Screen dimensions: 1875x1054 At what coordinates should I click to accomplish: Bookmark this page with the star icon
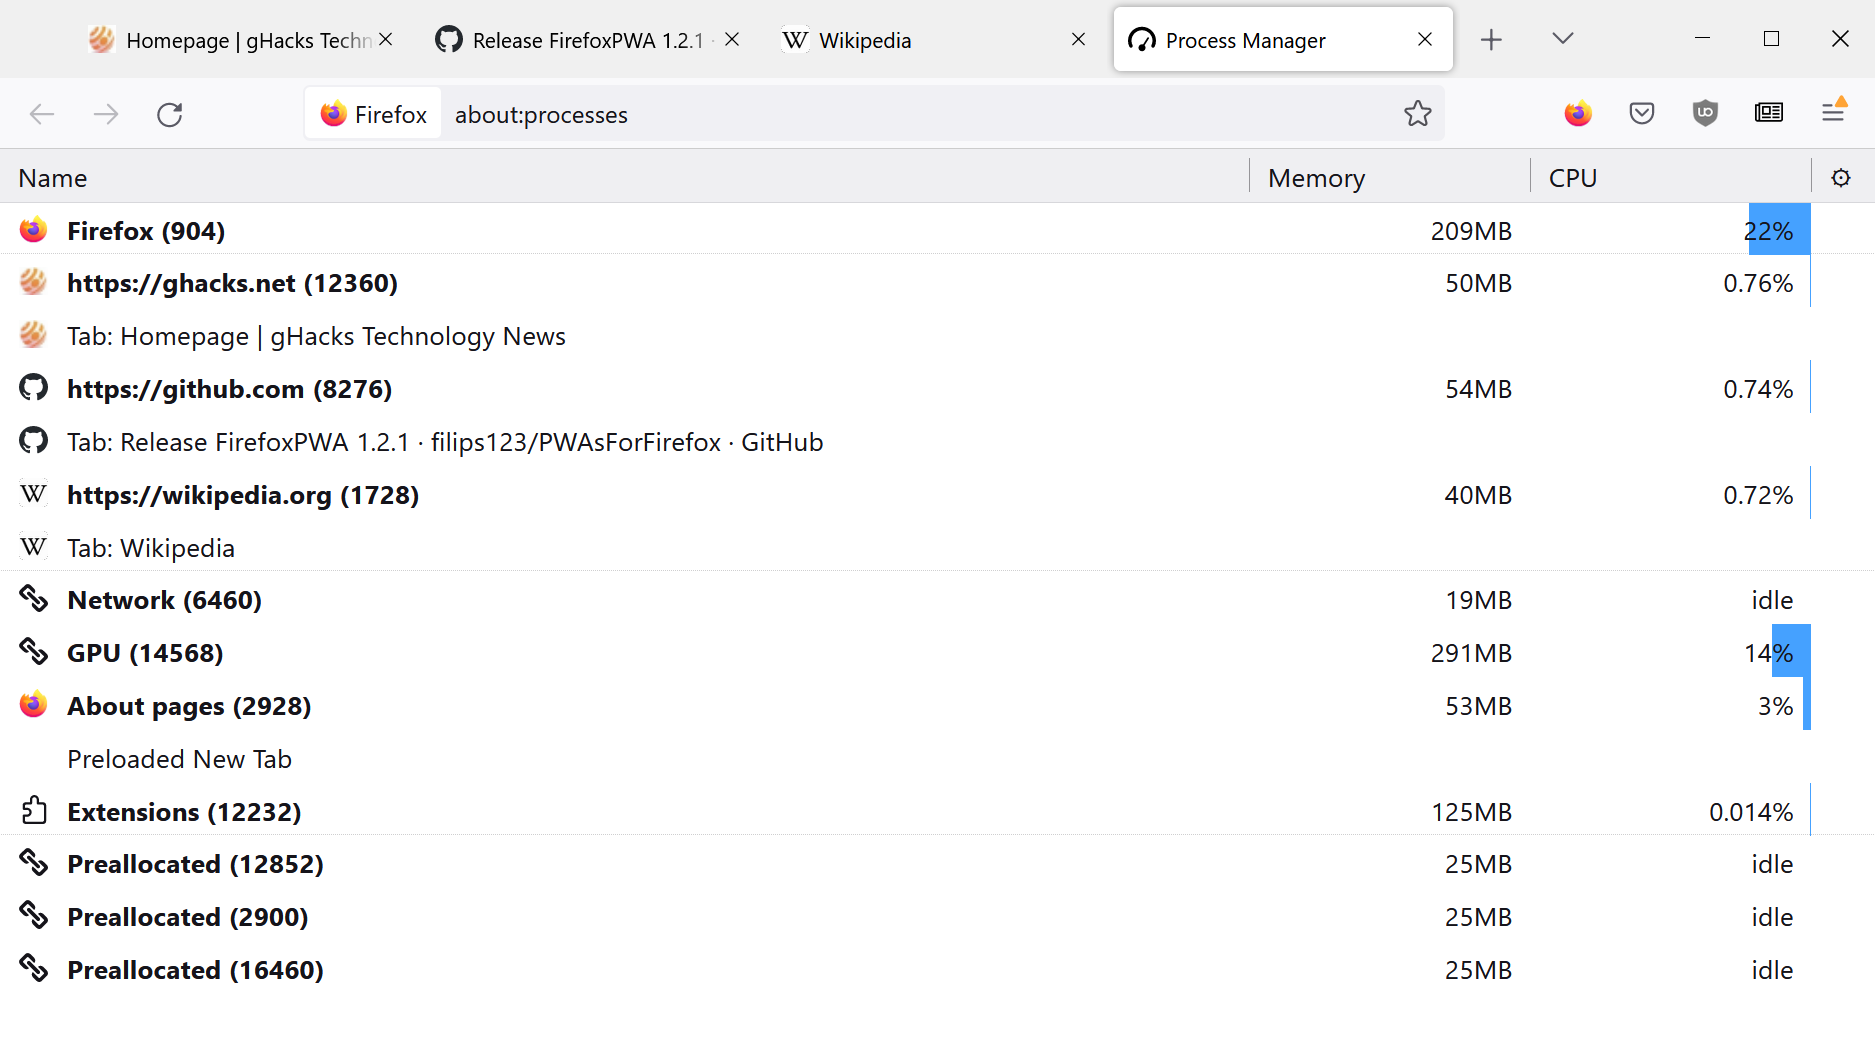coord(1417,114)
